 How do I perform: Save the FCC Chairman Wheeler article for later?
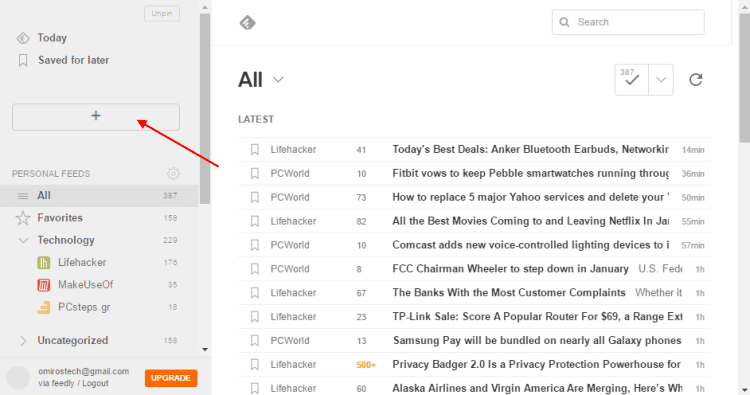[254, 269]
